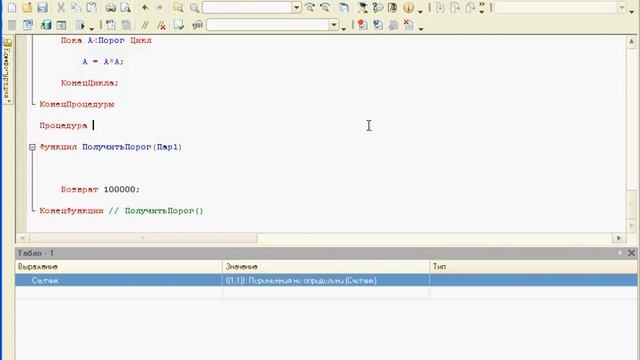Click the horizontal scrollbar left arrow
The image size is (640, 360).
22,238
